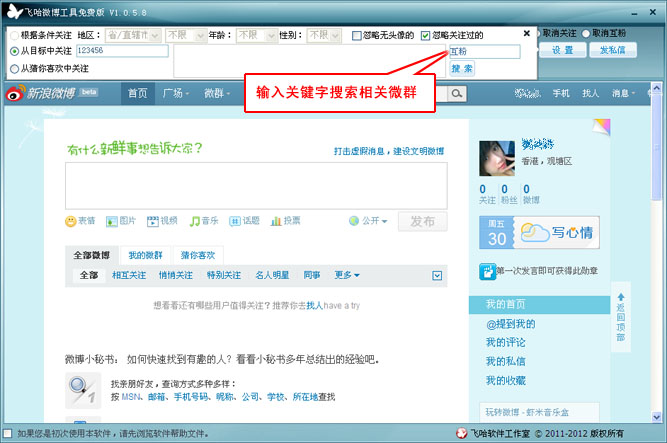
Task: Open the 年龄 dropdown
Action: point(257,35)
